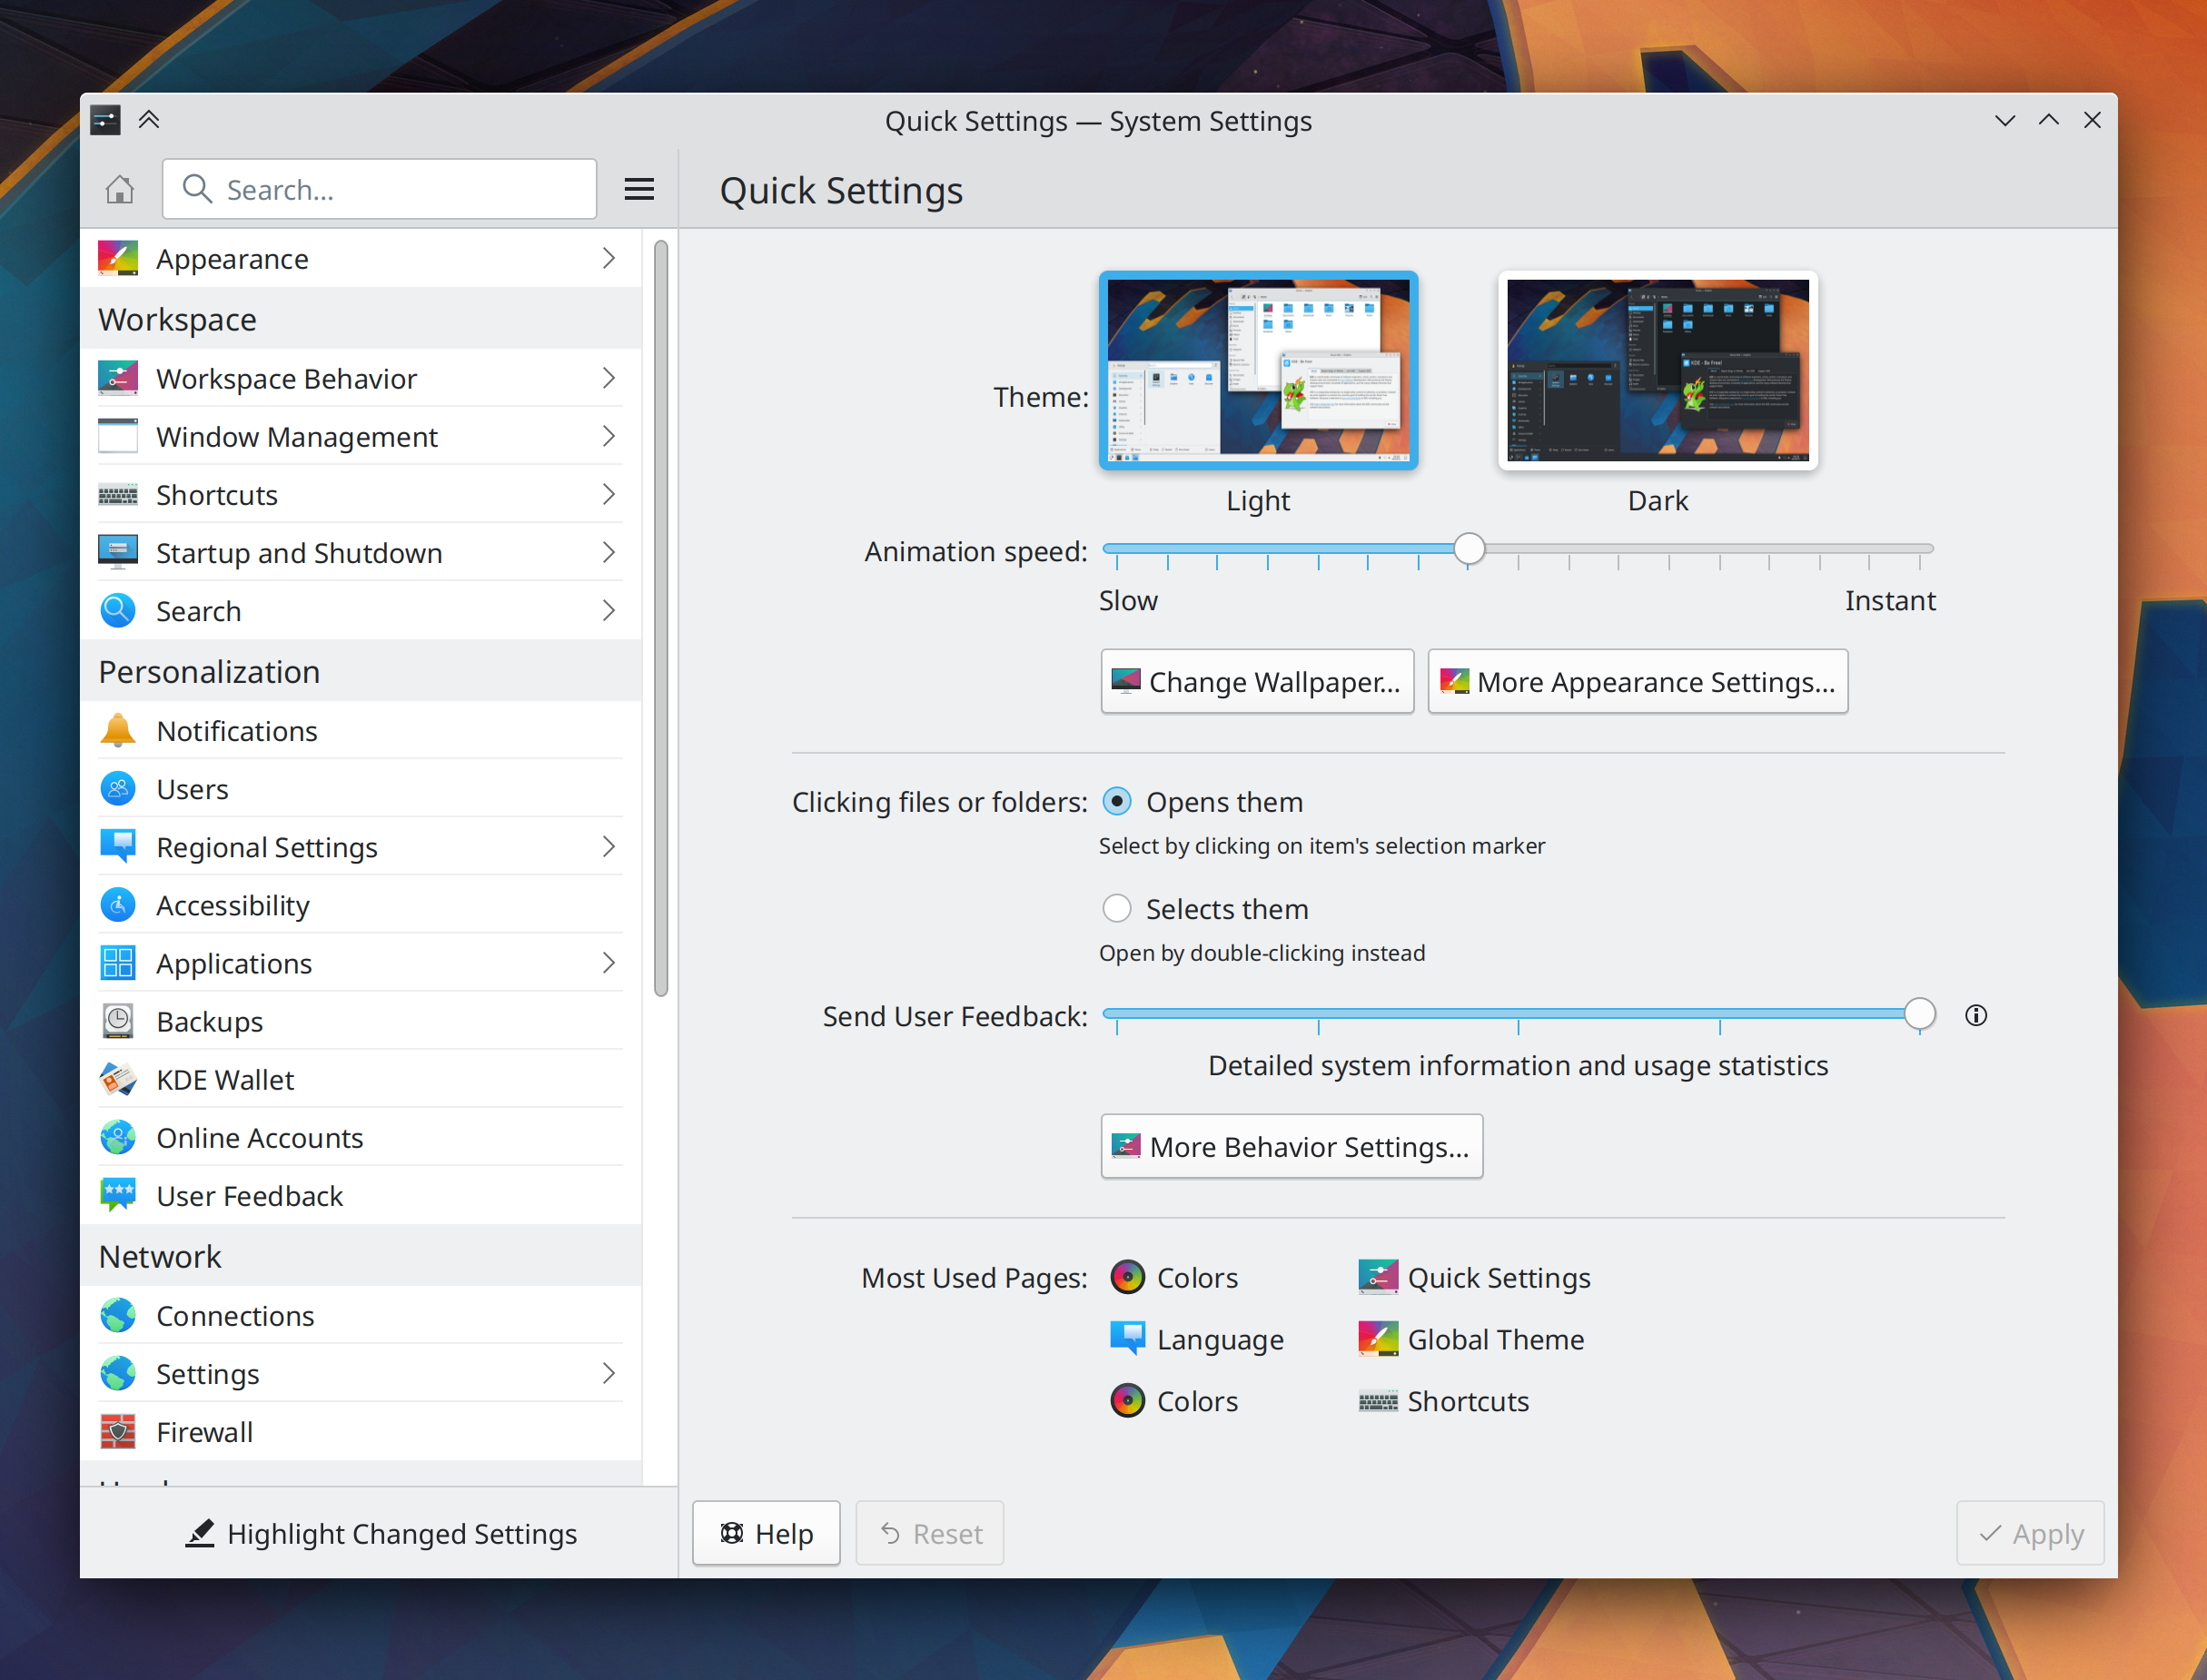
Task: Click the home icon beside search
Action: coord(120,189)
